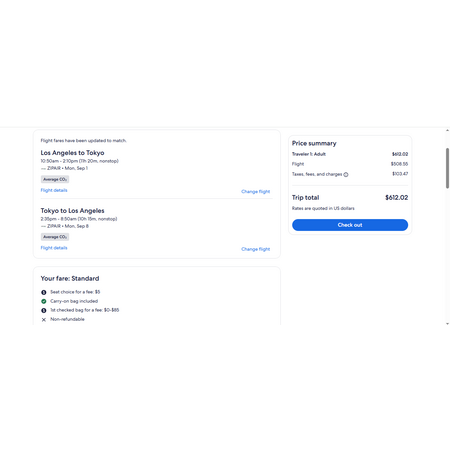This screenshot has width=450, height=450.
Task: Click the Your fare: Standard heading
Action: pyautogui.click(x=70, y=278)
